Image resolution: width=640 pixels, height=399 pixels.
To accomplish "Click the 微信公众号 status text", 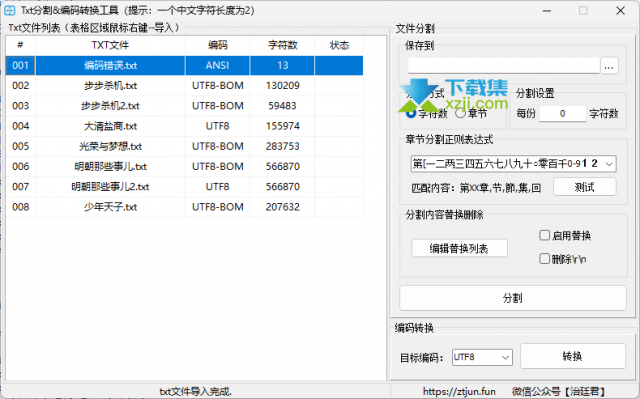I will [x=560, y=392].
